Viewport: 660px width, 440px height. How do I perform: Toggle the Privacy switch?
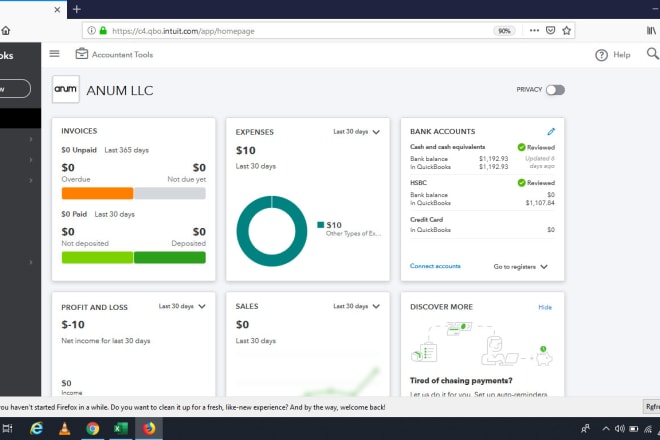tap(555, 90)
